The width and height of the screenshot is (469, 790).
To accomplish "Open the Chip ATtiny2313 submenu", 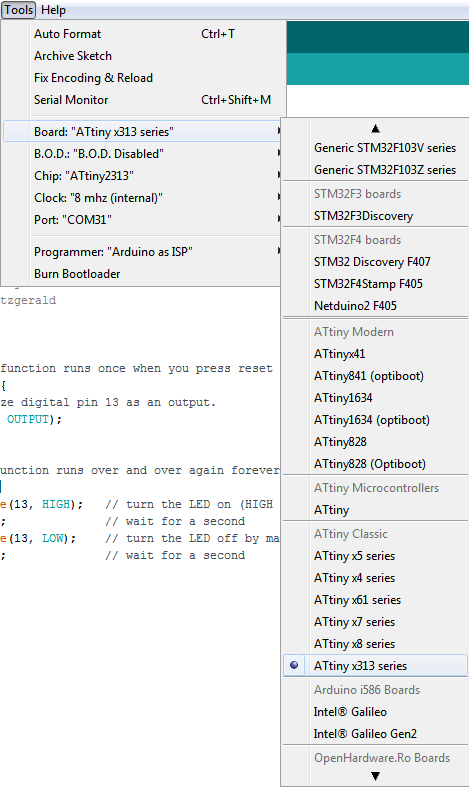I will coord(142,176).
